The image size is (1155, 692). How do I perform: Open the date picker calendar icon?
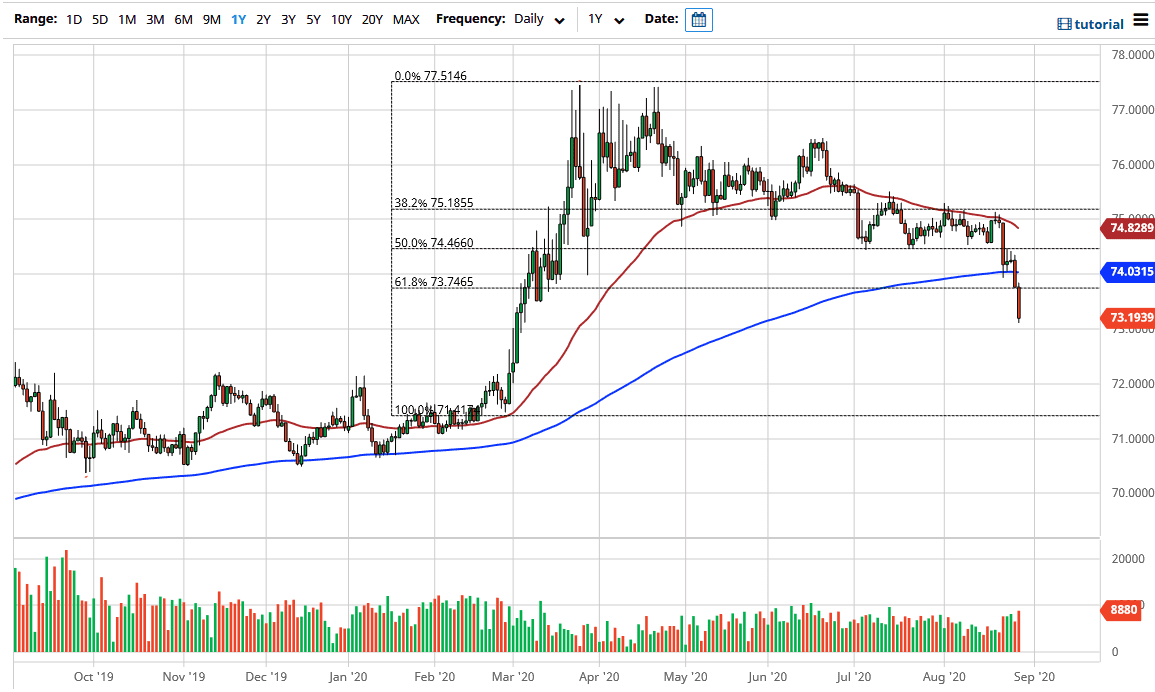tap(699, 20)
